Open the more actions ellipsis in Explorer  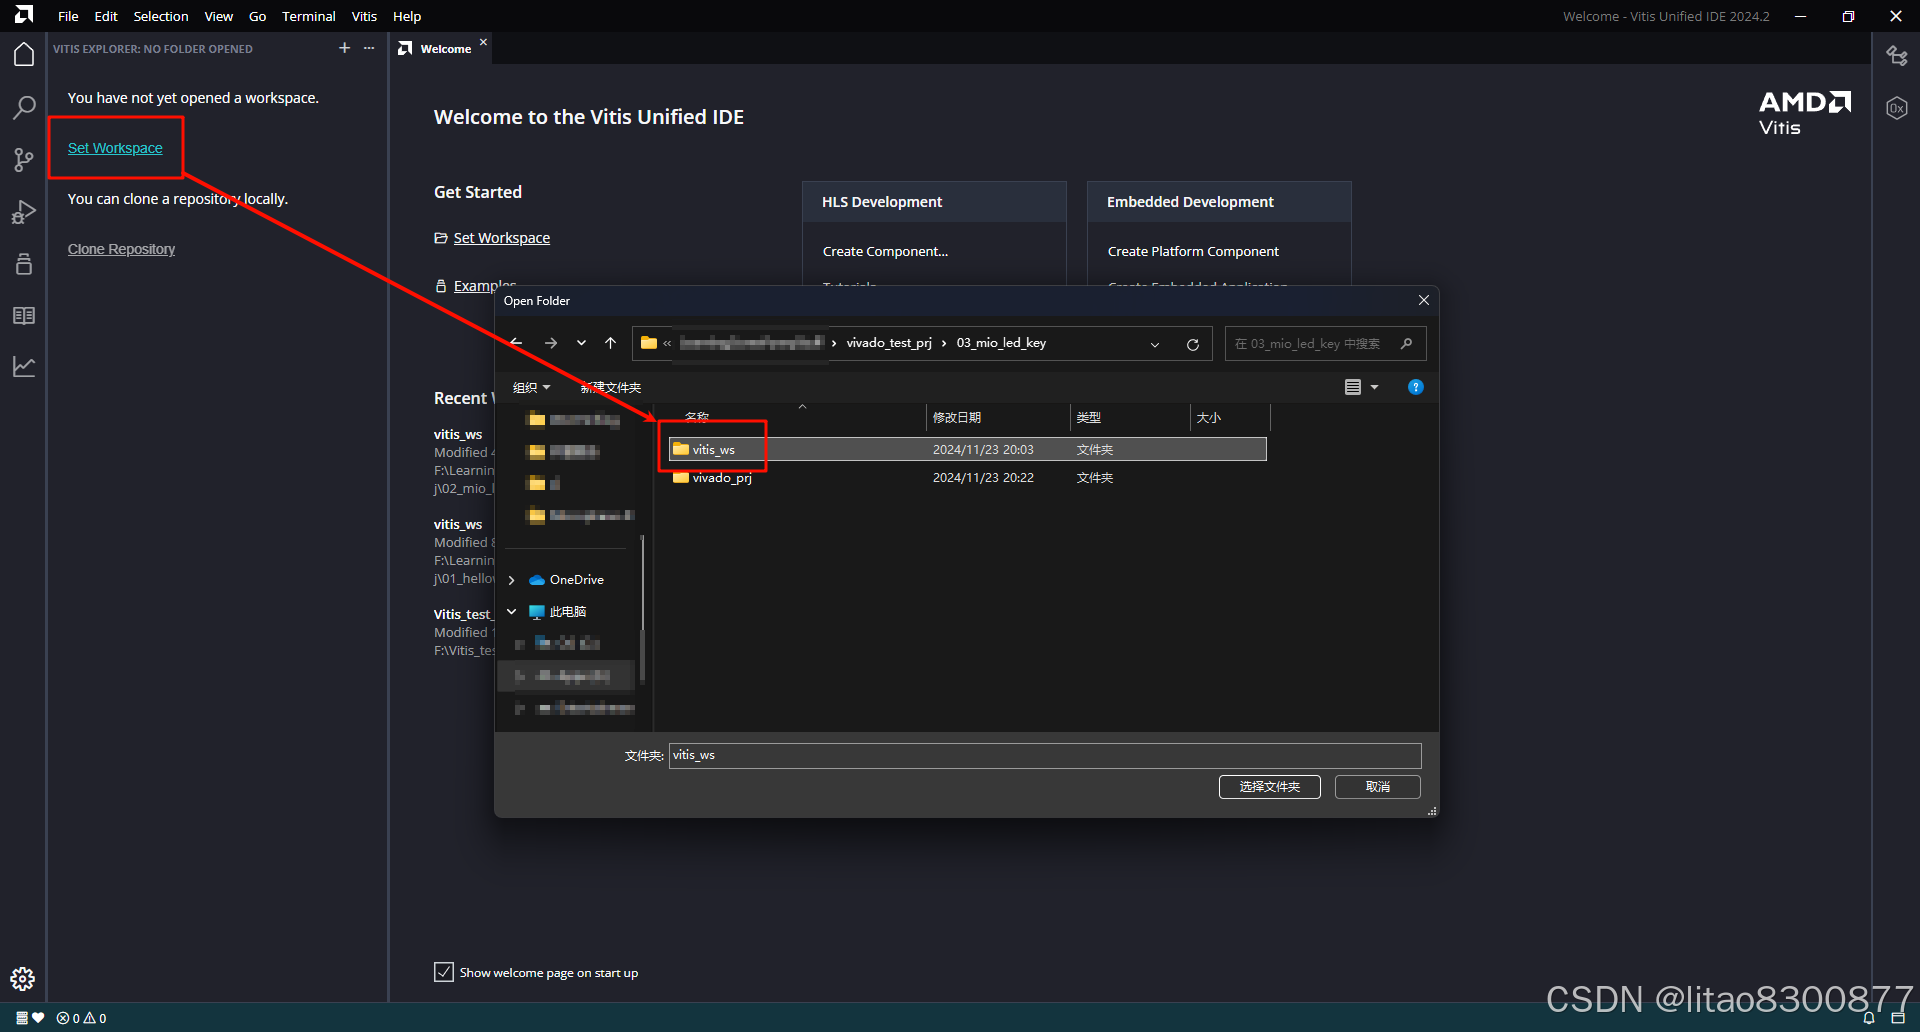369,48
